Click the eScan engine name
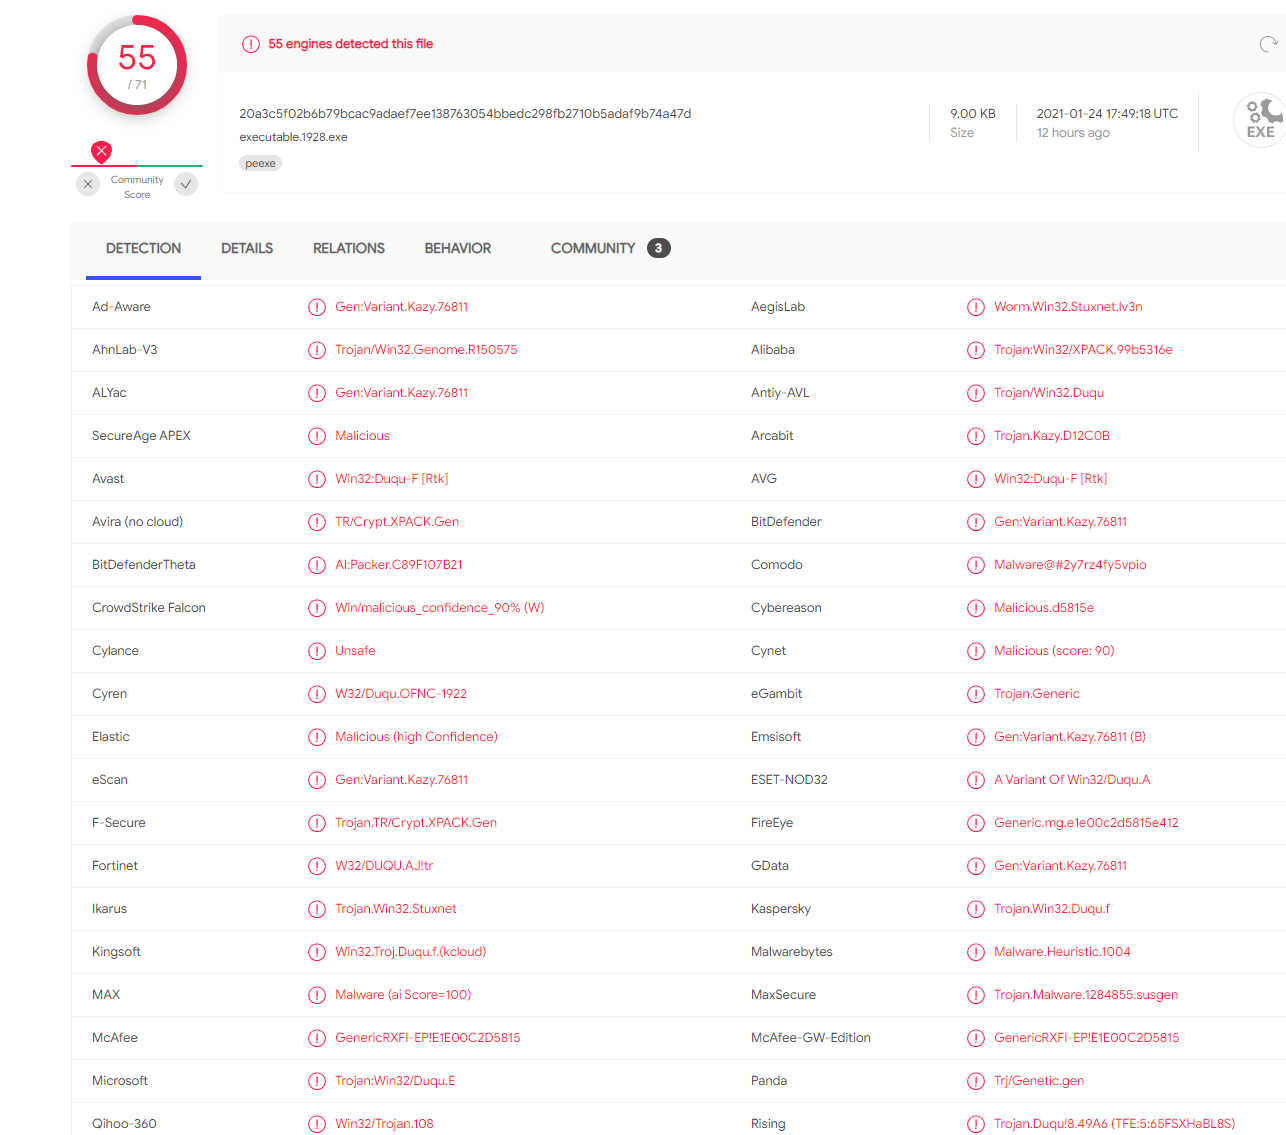The height and width of the screenshot is (1135, 1286). pyautogui.click(x=110, y=780)
